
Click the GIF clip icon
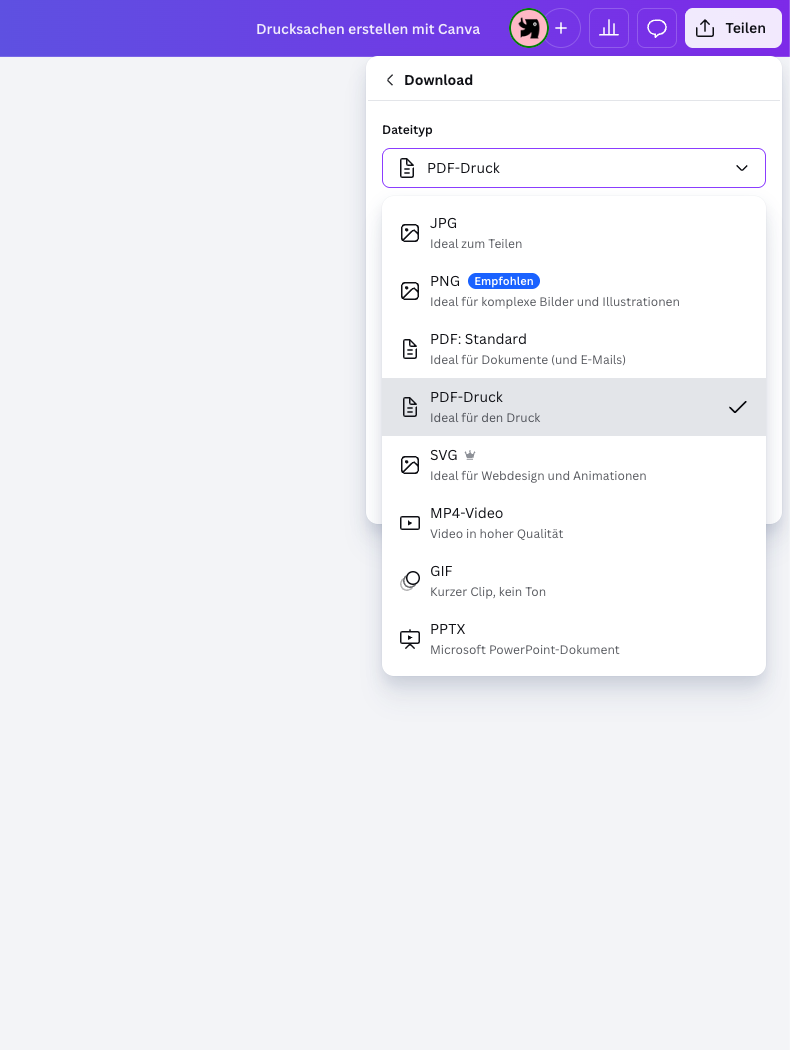pyautogui.click(x=410, y=580)
